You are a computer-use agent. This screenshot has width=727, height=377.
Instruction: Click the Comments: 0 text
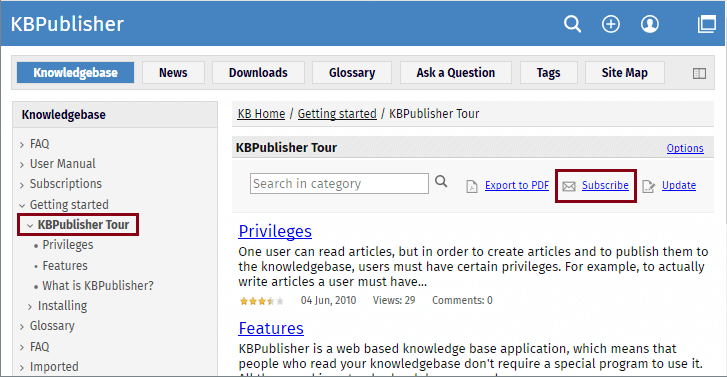[x=462, y=300]
